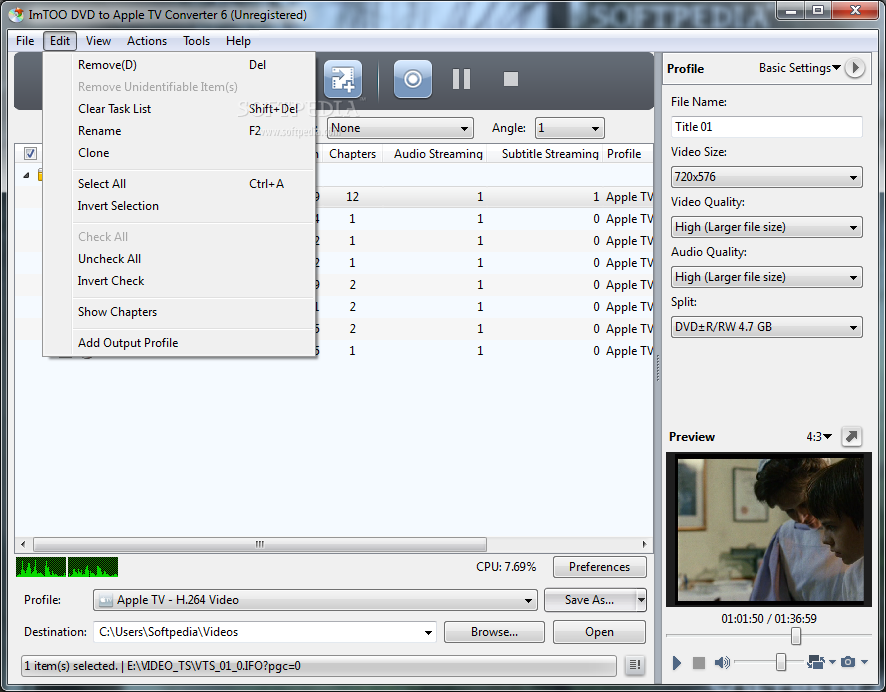Open the View menu
Viewport: 886px width, 692px height.
pos(98,41)
